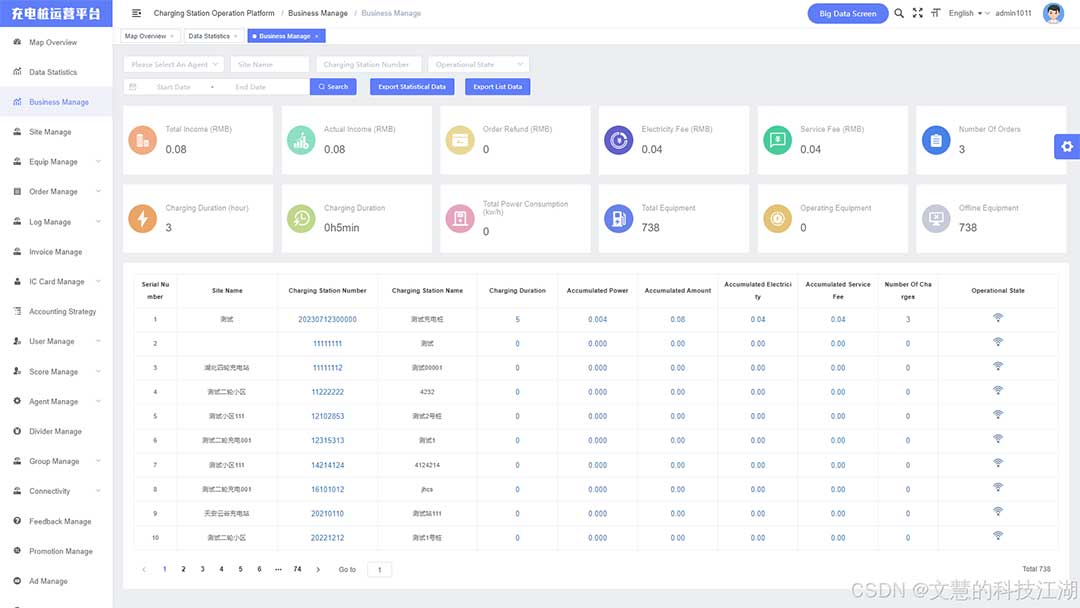The image size is (1080, 608).
Task: Collapse the sidebar using the hamburger icon
Action: coord(136,13)
